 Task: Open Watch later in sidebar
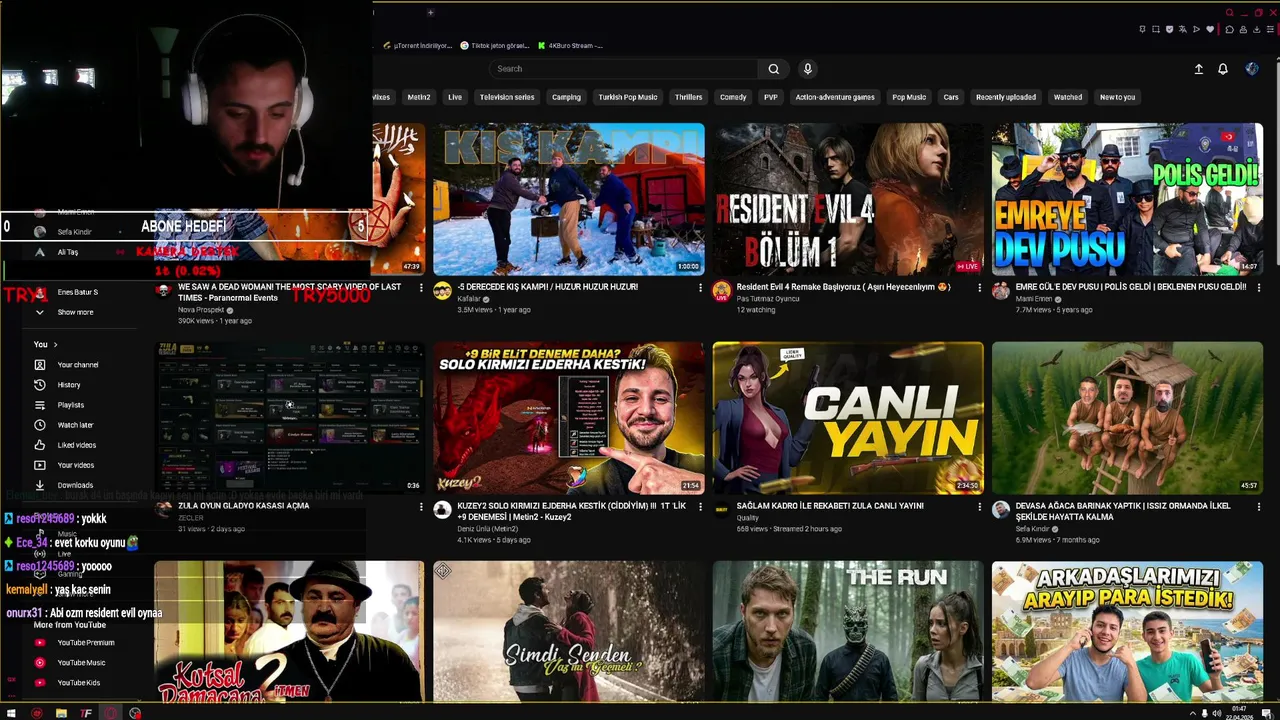click(x=75, y=425)
